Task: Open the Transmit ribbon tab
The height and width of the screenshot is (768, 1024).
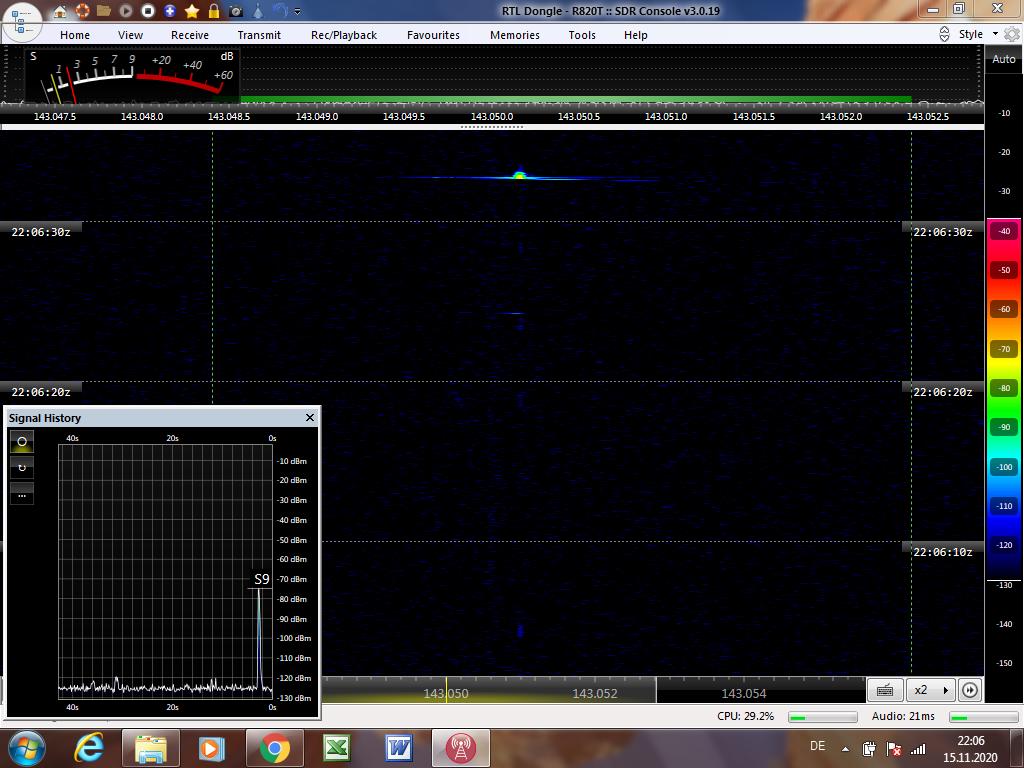Action: point(259,35)
